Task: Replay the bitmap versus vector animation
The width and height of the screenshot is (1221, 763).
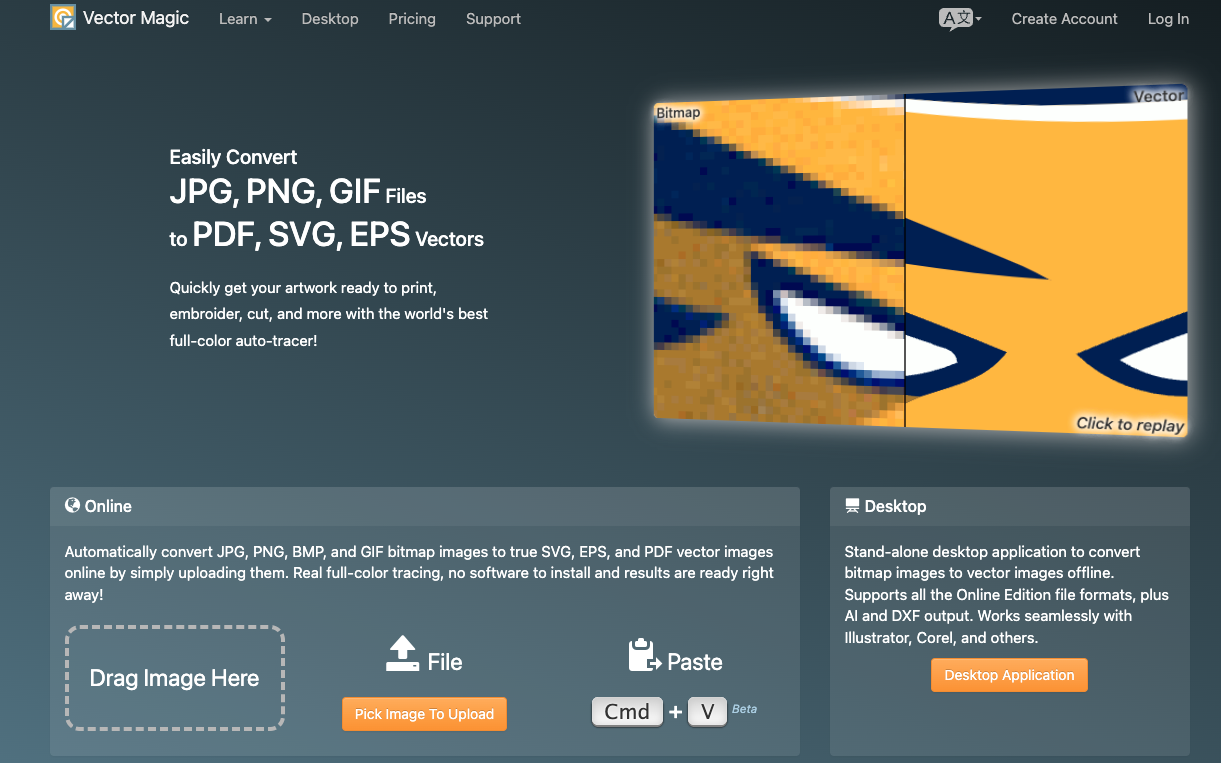Action: pyautogui.click(x=1130, y=424)
